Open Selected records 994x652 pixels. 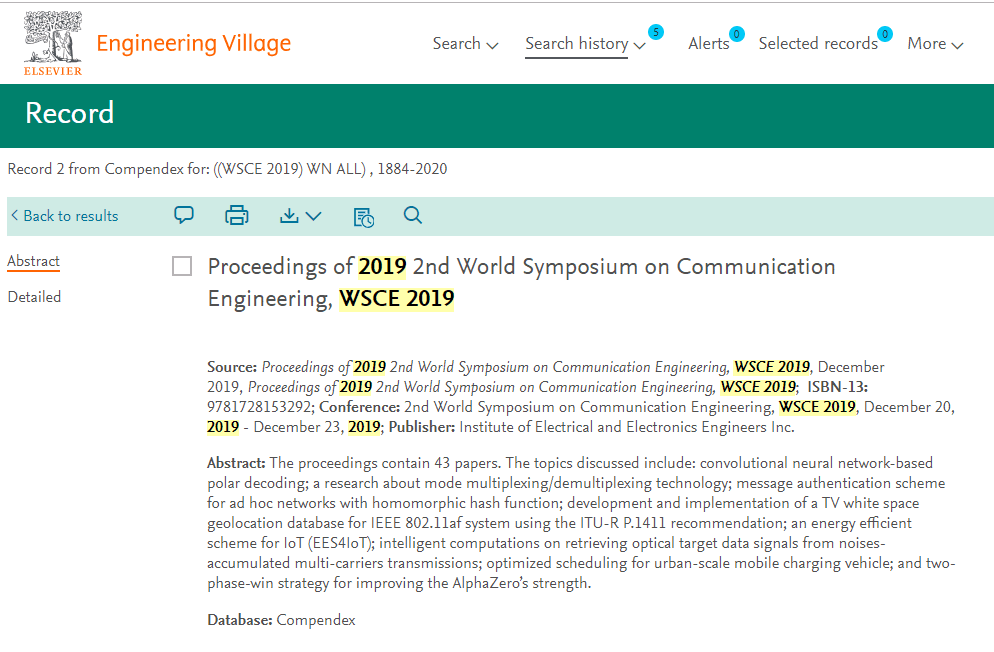point(817,44)
